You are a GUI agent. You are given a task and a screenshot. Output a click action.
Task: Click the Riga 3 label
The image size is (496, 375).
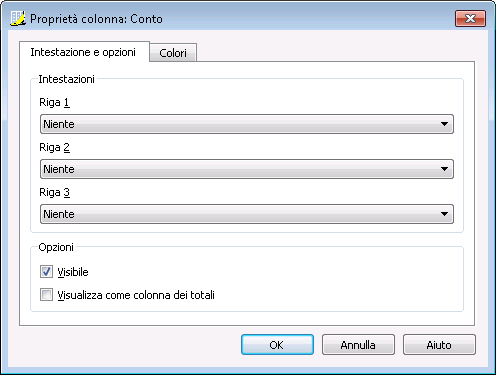[54, 192]
